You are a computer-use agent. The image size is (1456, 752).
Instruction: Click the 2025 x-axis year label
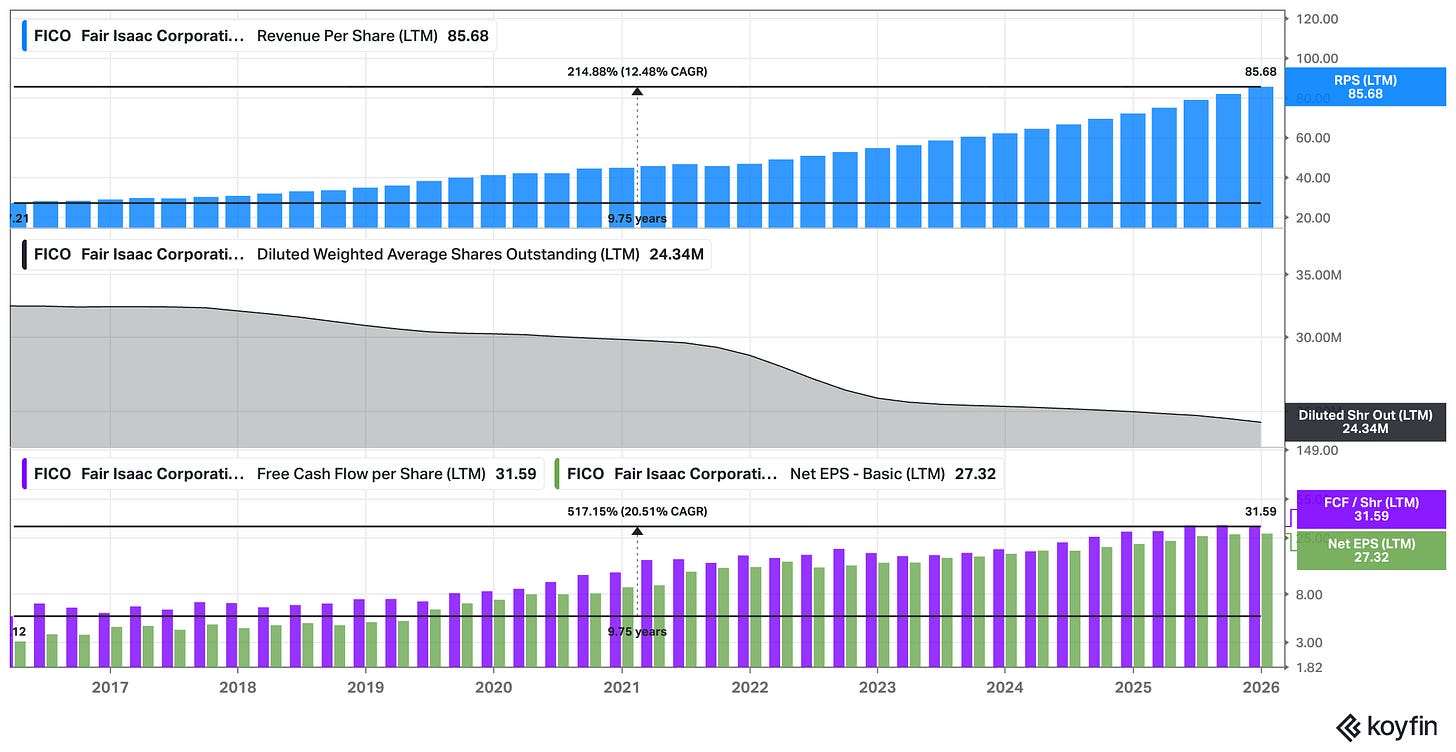point(1132,687)
